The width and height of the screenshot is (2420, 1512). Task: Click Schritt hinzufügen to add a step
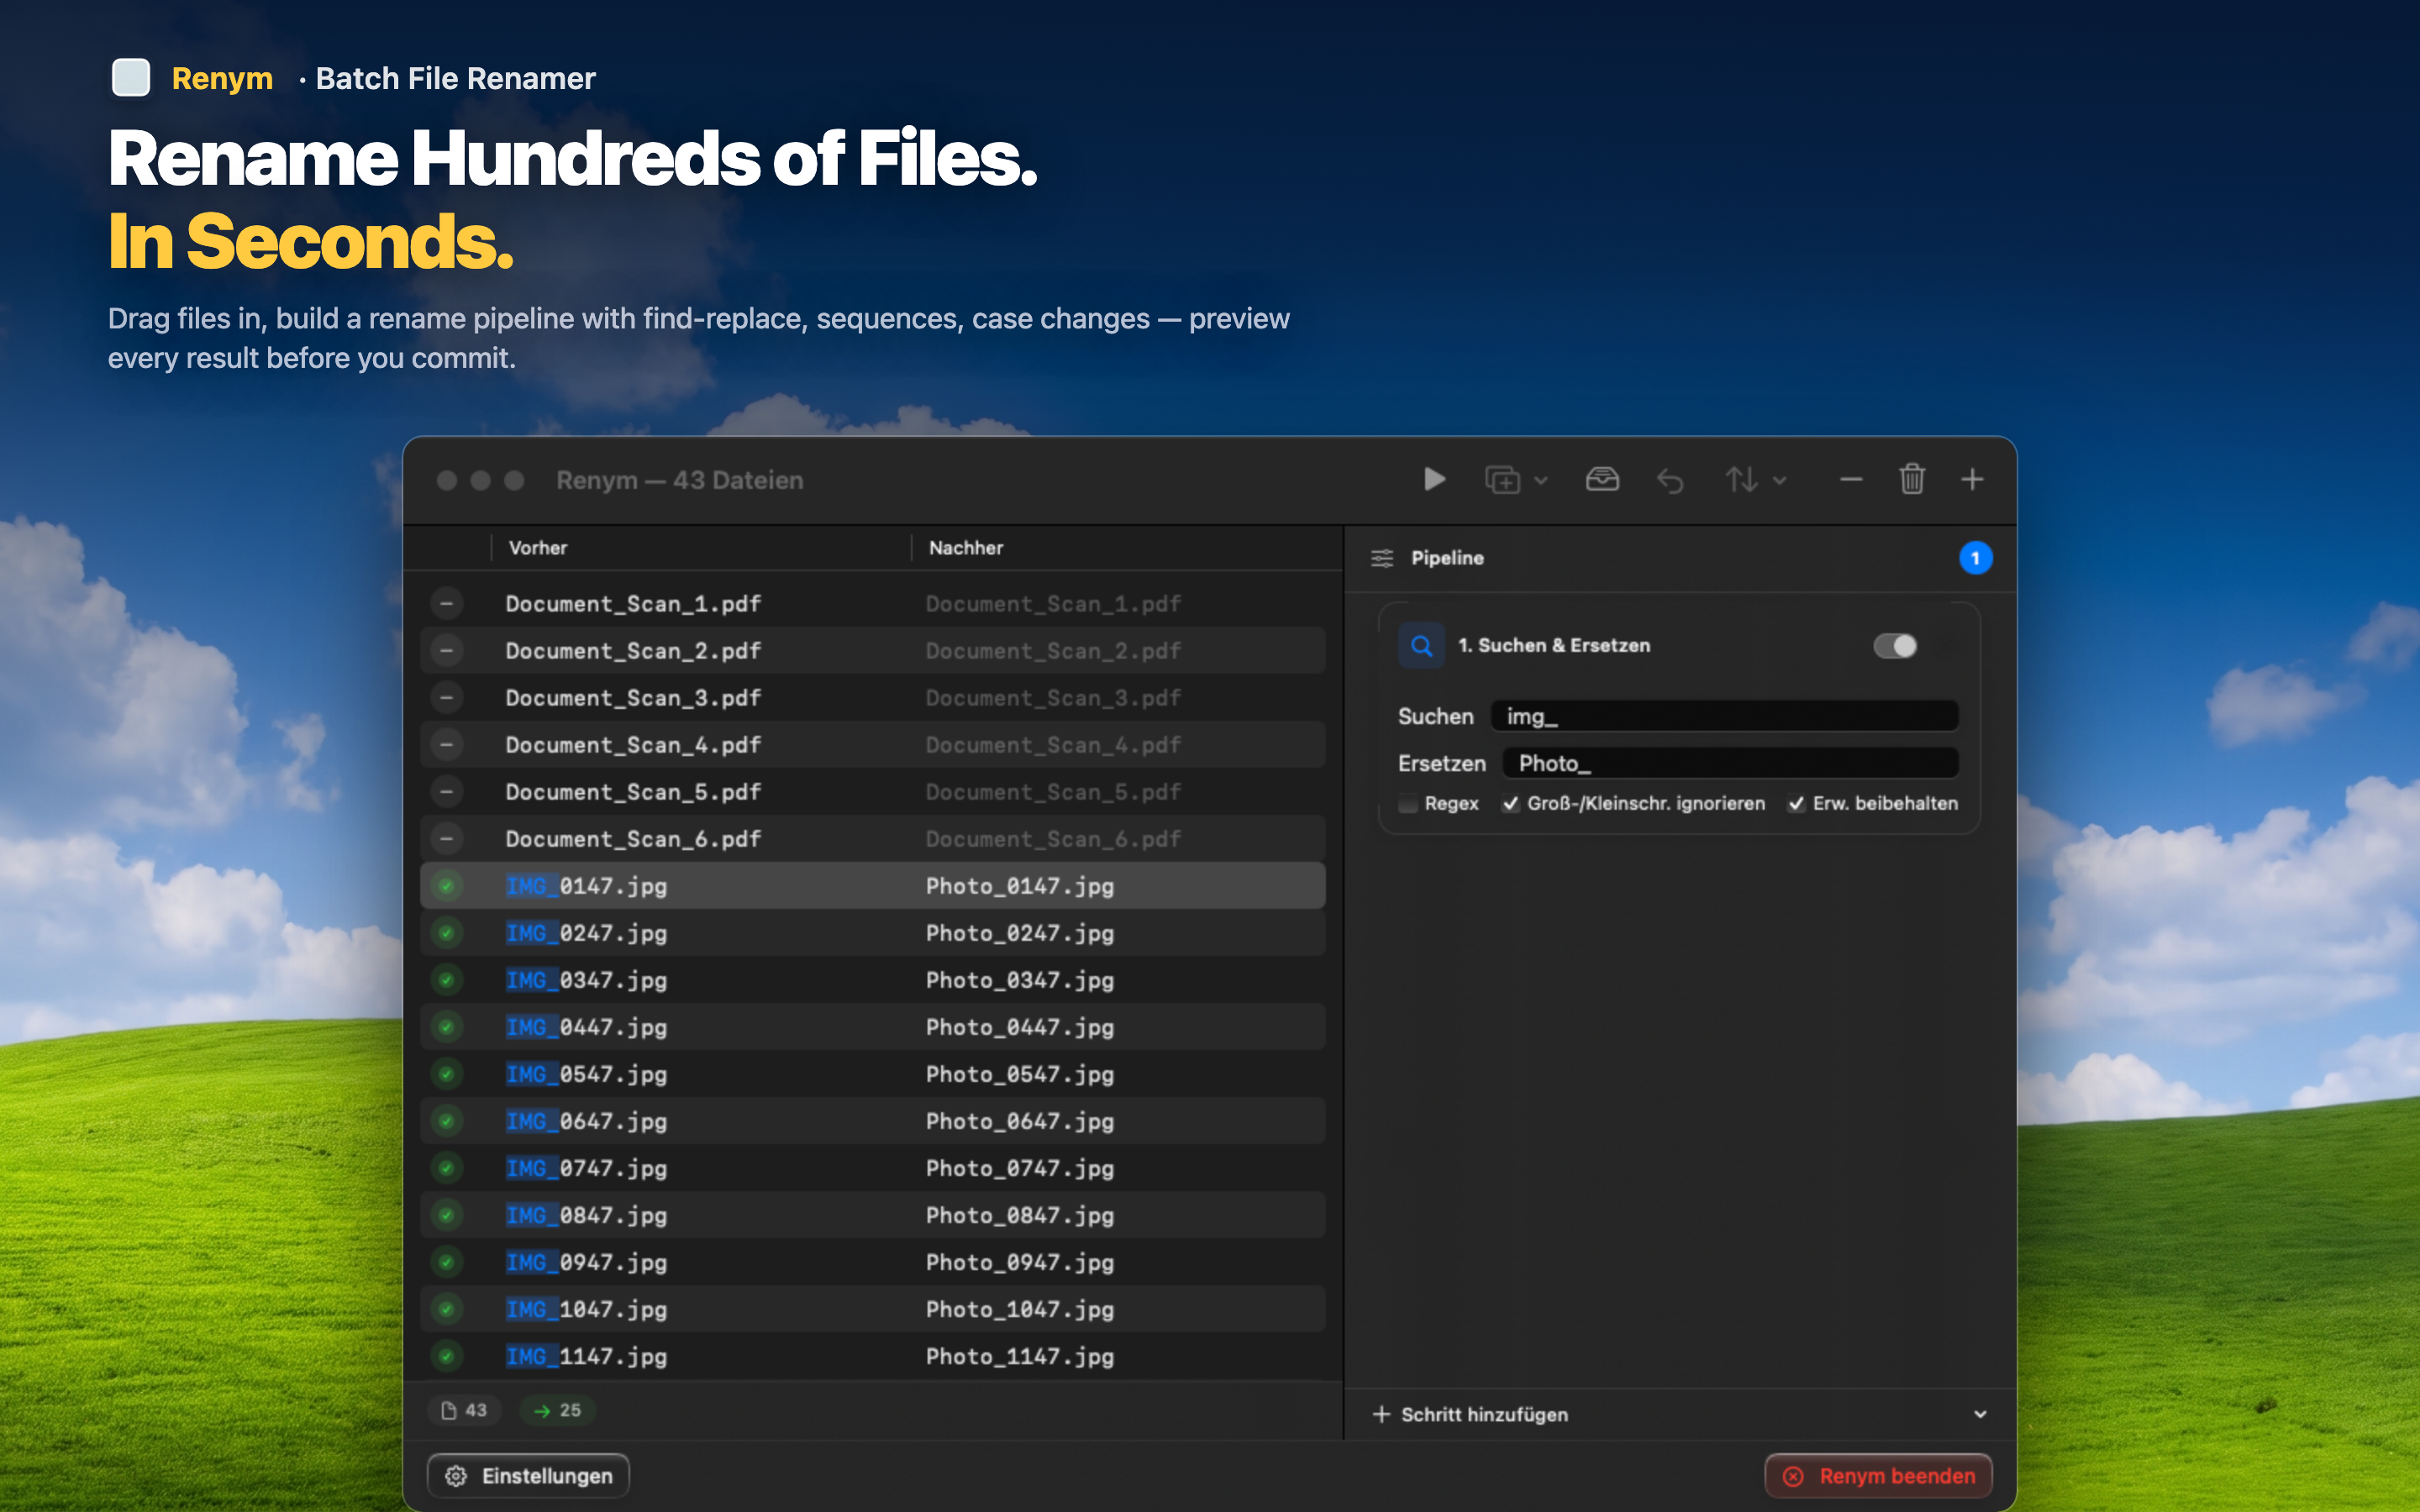coord(1471,1414)
